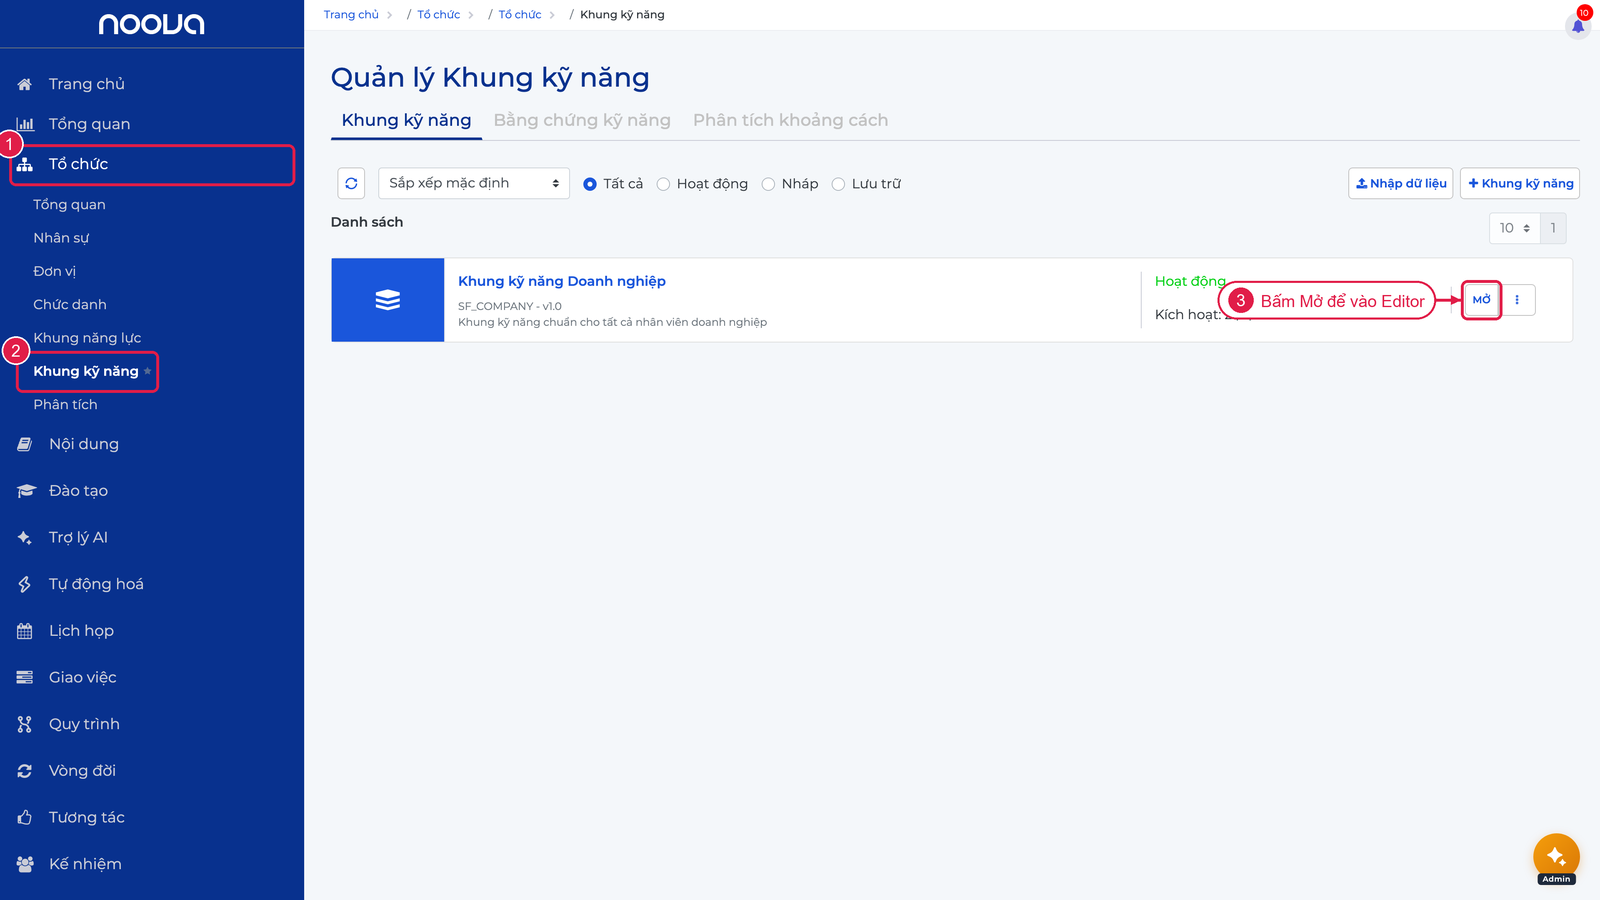Screen dimensions: 1600x900
Task: Open the Sắp xếp mặc định sort dropdown
Action: [474, 184]
